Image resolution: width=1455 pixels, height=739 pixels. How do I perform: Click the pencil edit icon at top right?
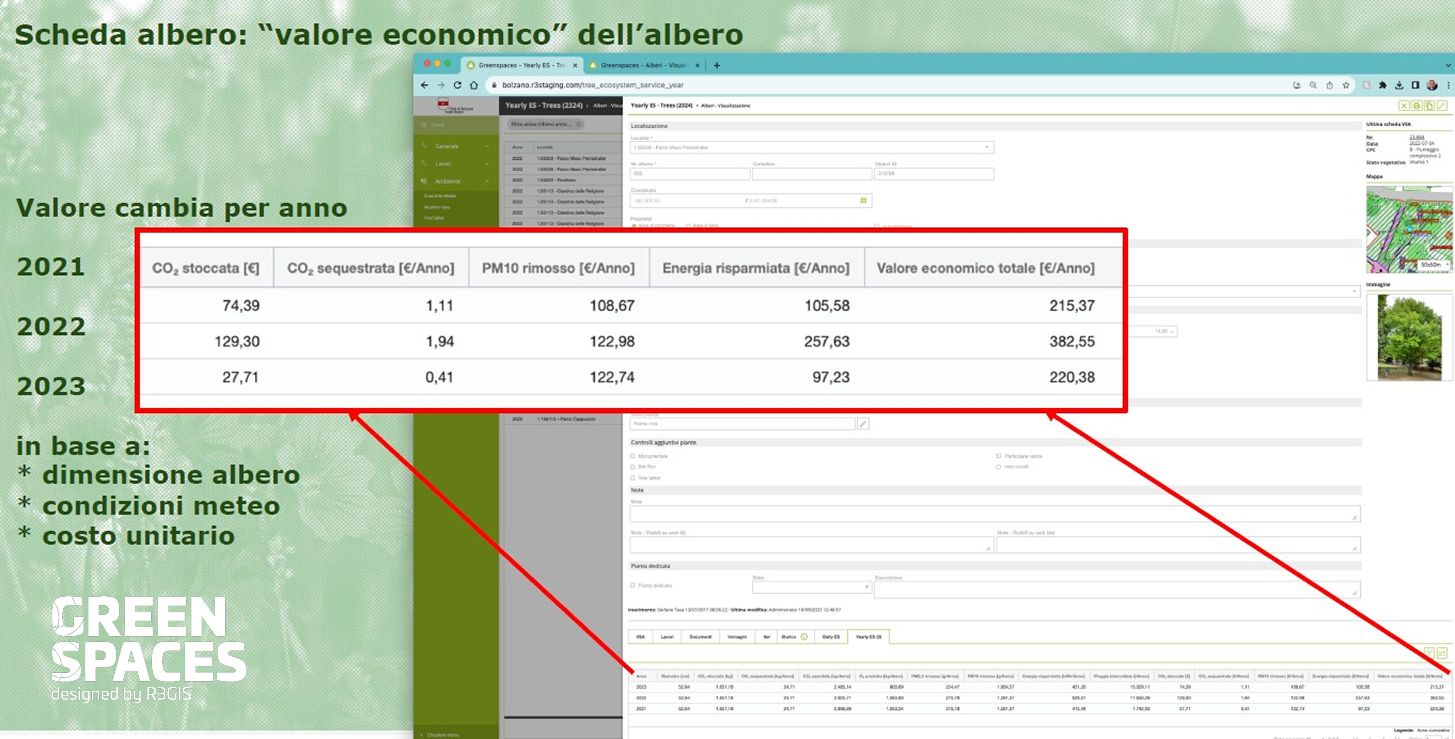coord(1441,105)
